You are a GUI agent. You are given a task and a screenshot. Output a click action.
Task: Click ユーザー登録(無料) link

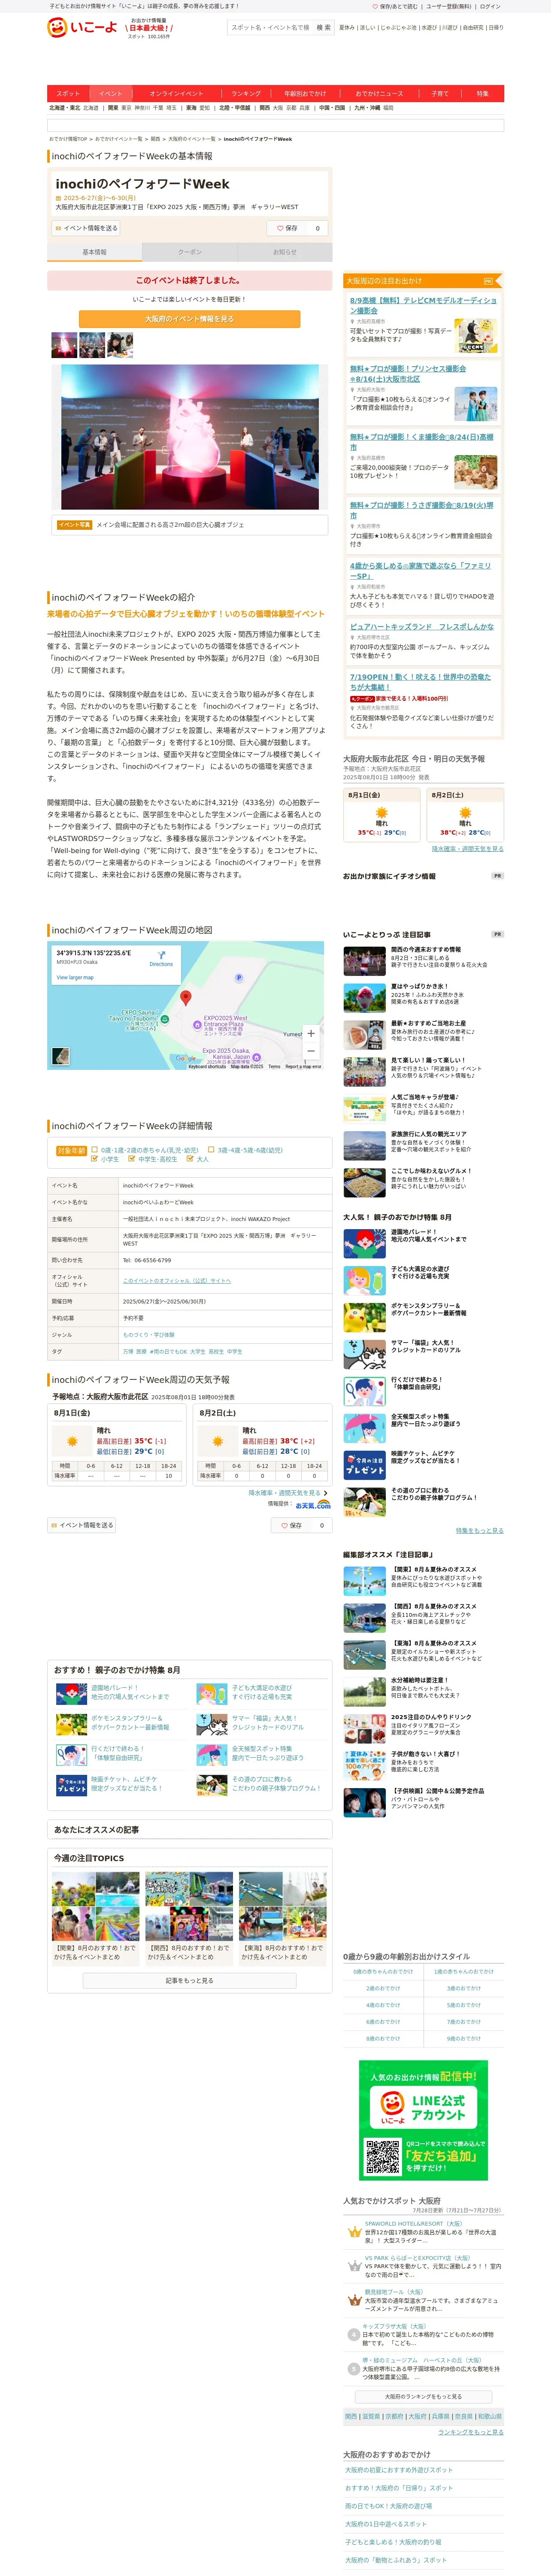pos(448,6)
